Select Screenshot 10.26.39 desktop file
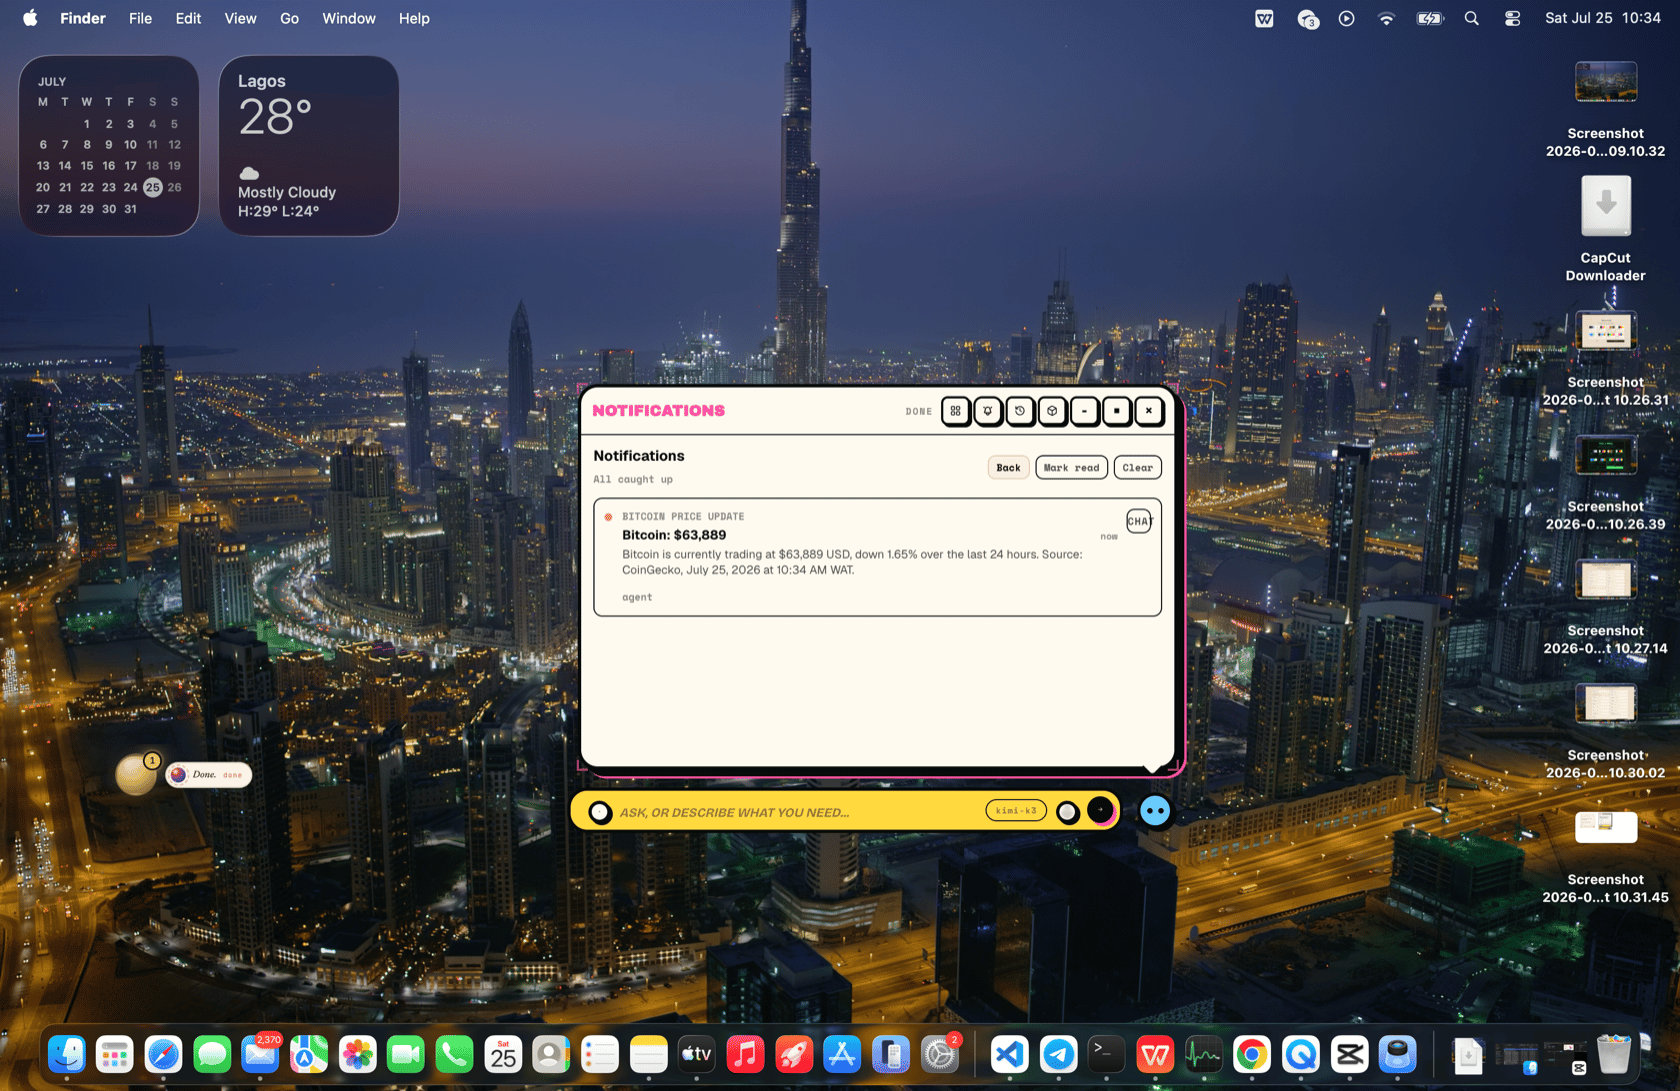The width and height of the screenshot is (1680, 1091). click(x=1606, y=483)
